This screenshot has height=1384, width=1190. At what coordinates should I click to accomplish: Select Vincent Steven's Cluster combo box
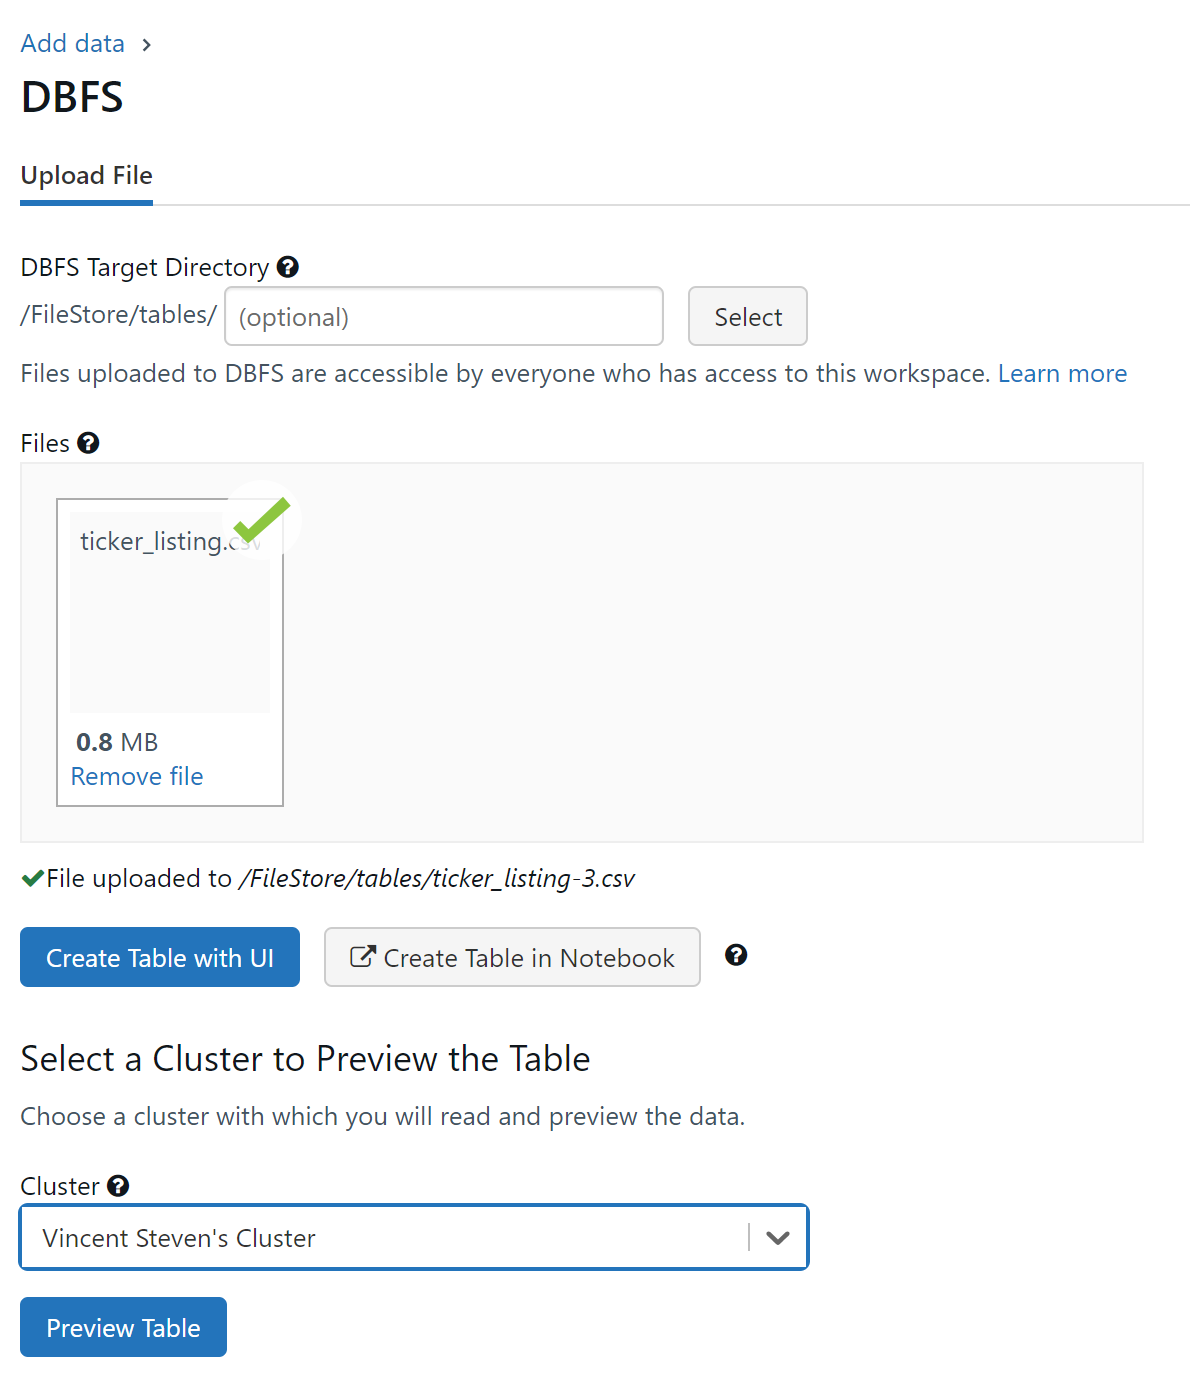coord(414,1237)
